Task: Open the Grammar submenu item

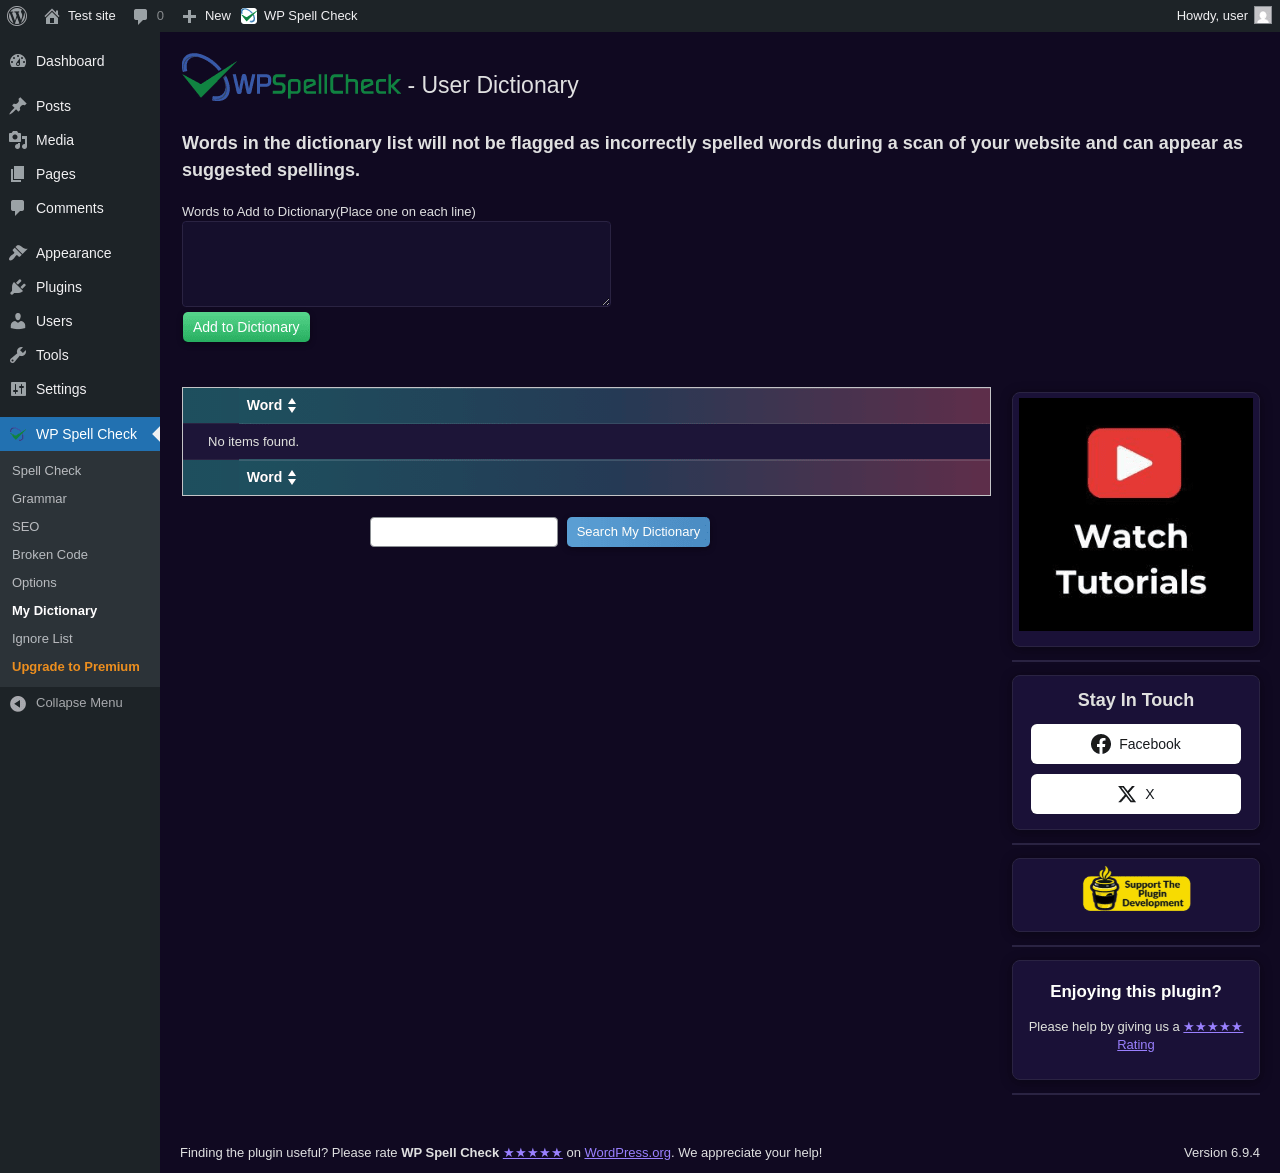Action: click(x=39, y=499)
